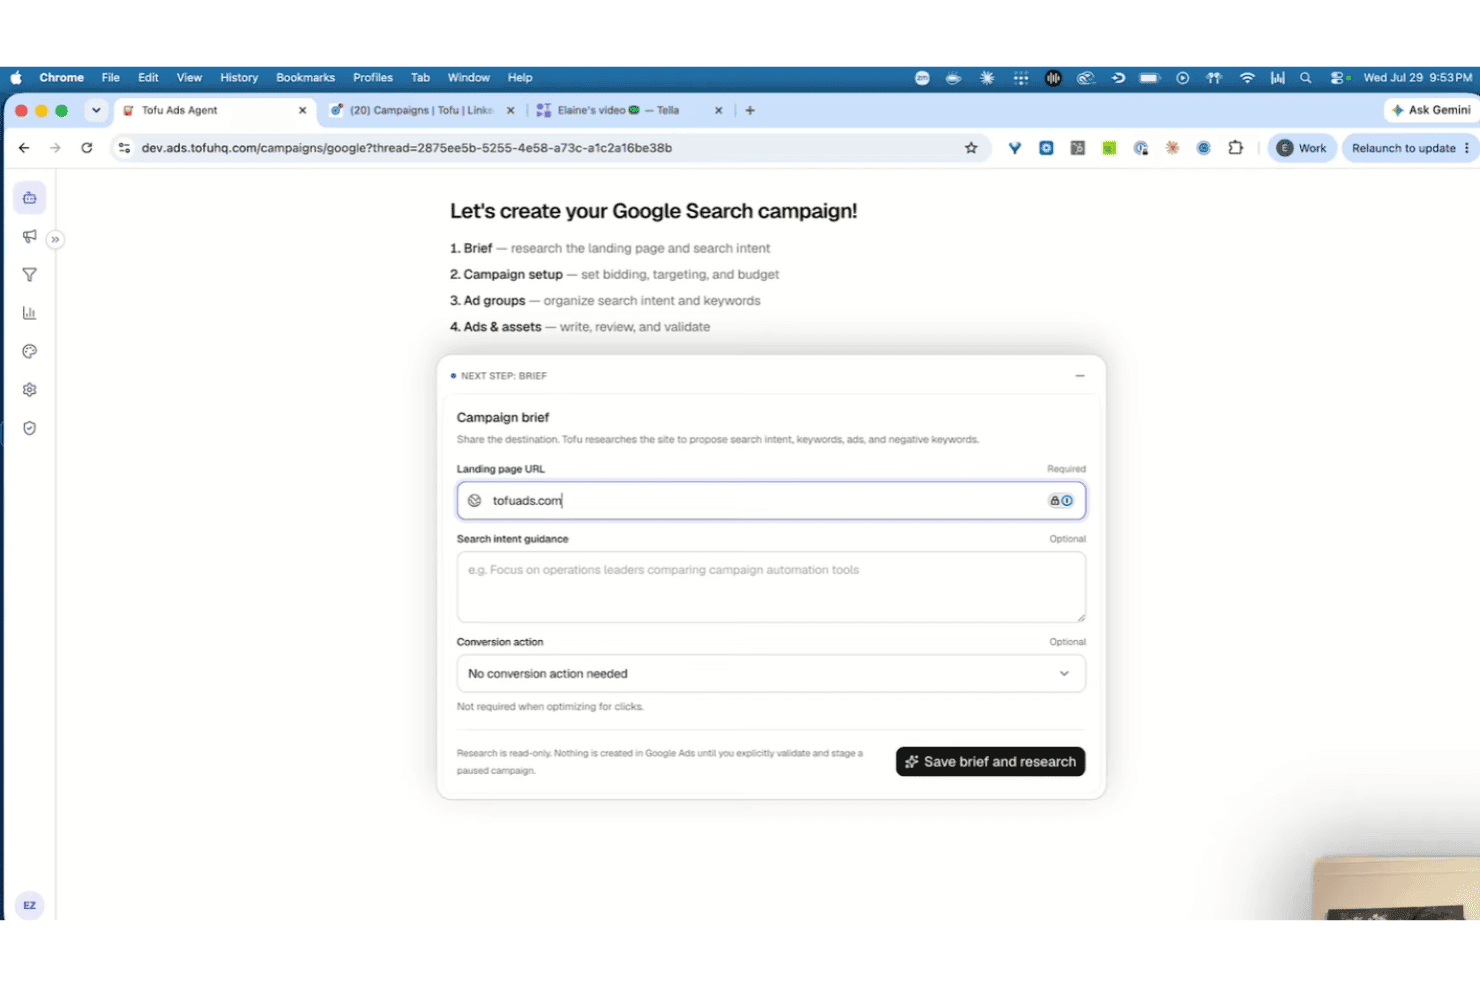
Task: Open the shield check sidebar icon
Action: [30, 428]
